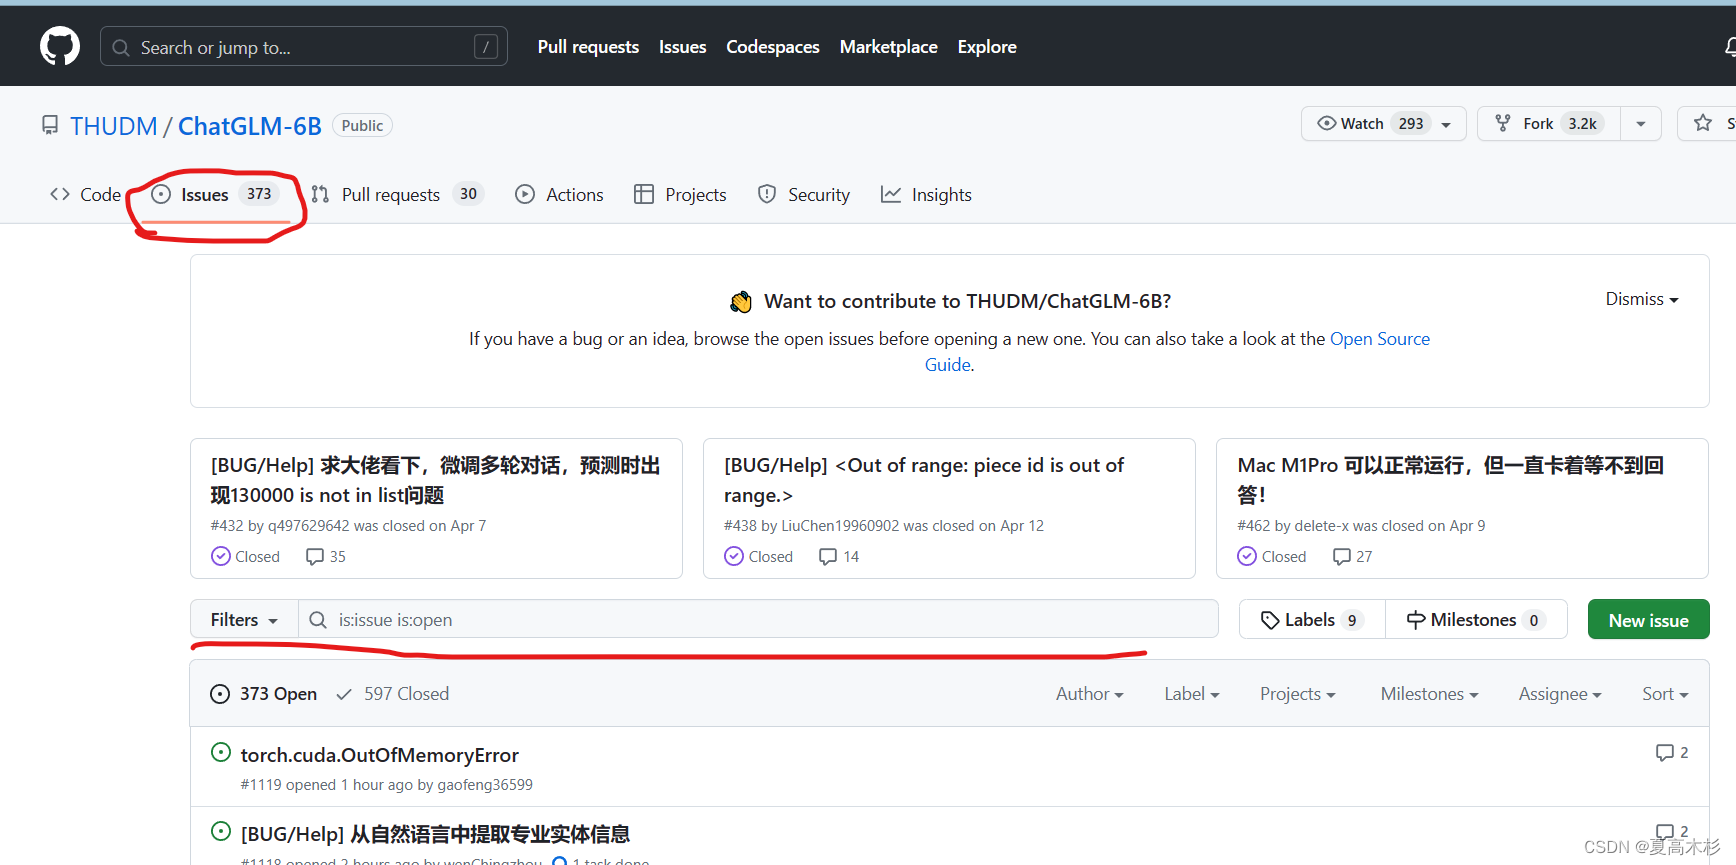Open the Projects tab
Viewport: 1736px width, 865px height.
(681, 194)
